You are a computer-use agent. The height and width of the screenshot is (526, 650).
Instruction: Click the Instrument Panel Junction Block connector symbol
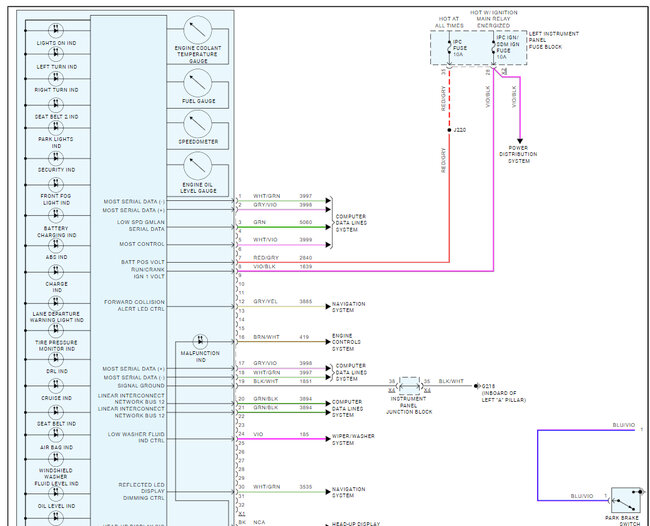409,386
